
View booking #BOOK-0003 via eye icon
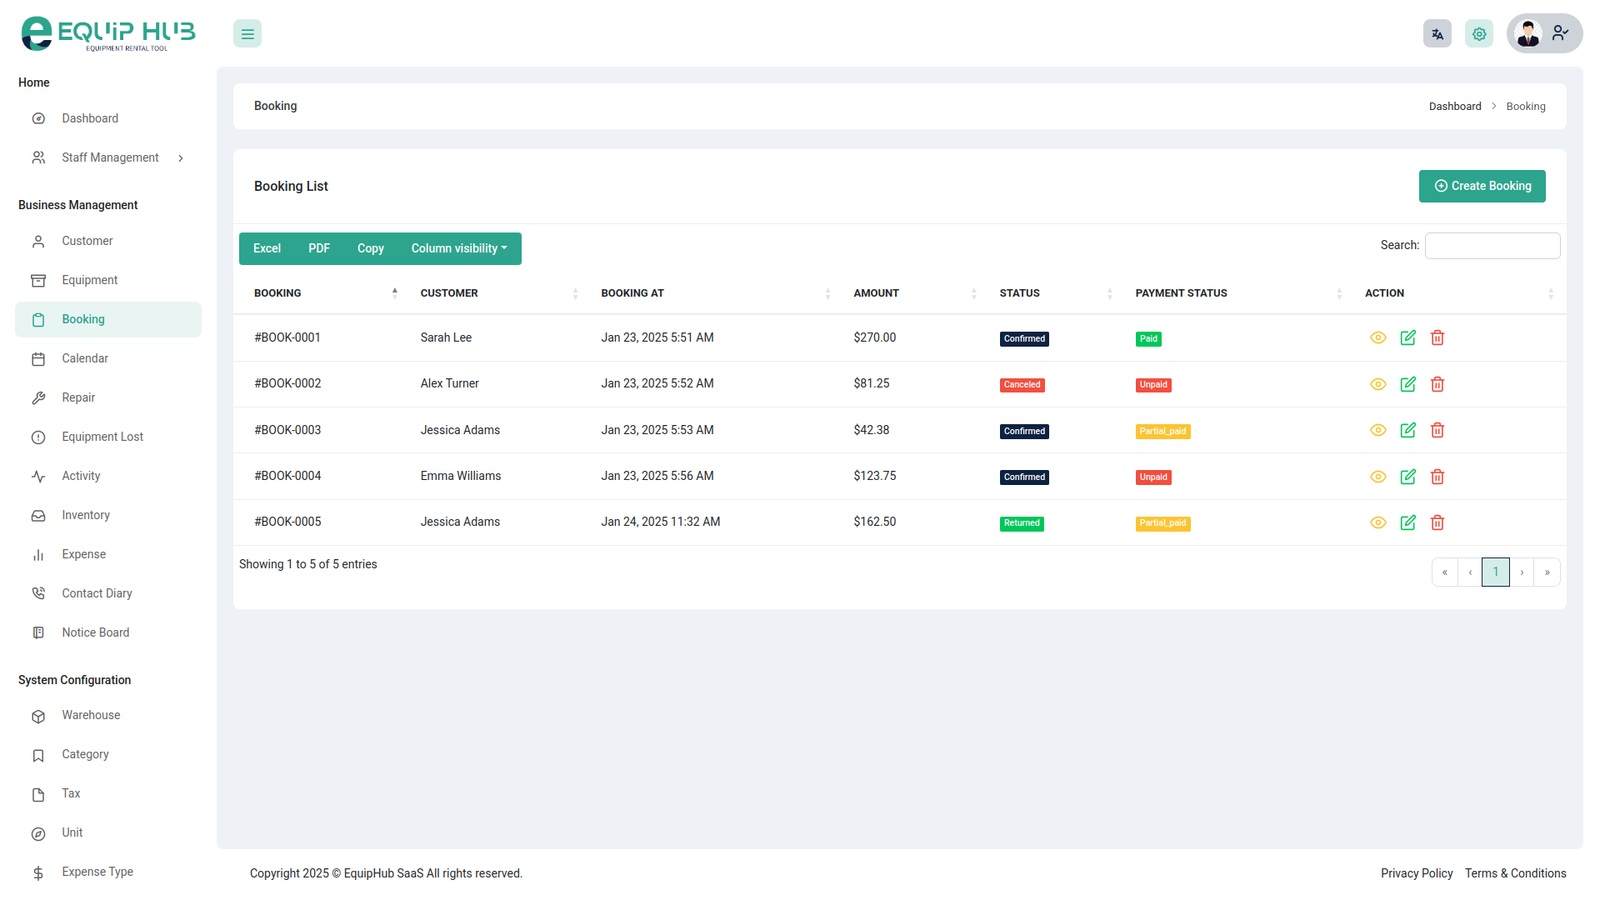pos(1378,430)
